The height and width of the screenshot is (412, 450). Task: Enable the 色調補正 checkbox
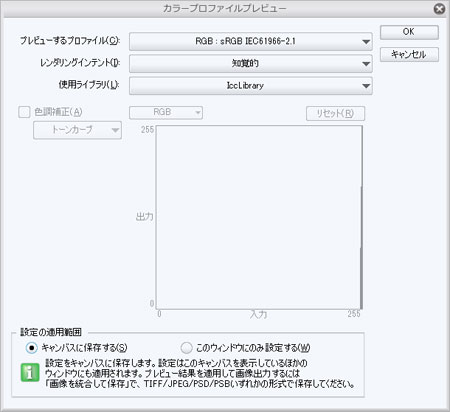point(24,112)
